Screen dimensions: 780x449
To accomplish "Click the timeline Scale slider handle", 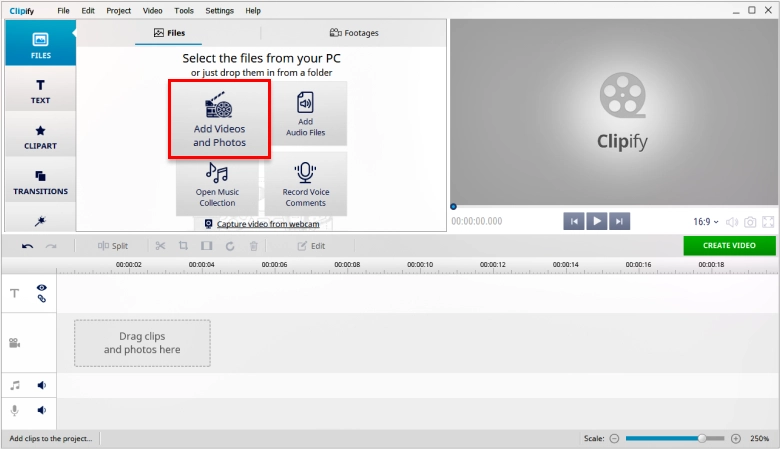I will pyautogui.click(x=702, y=438).
